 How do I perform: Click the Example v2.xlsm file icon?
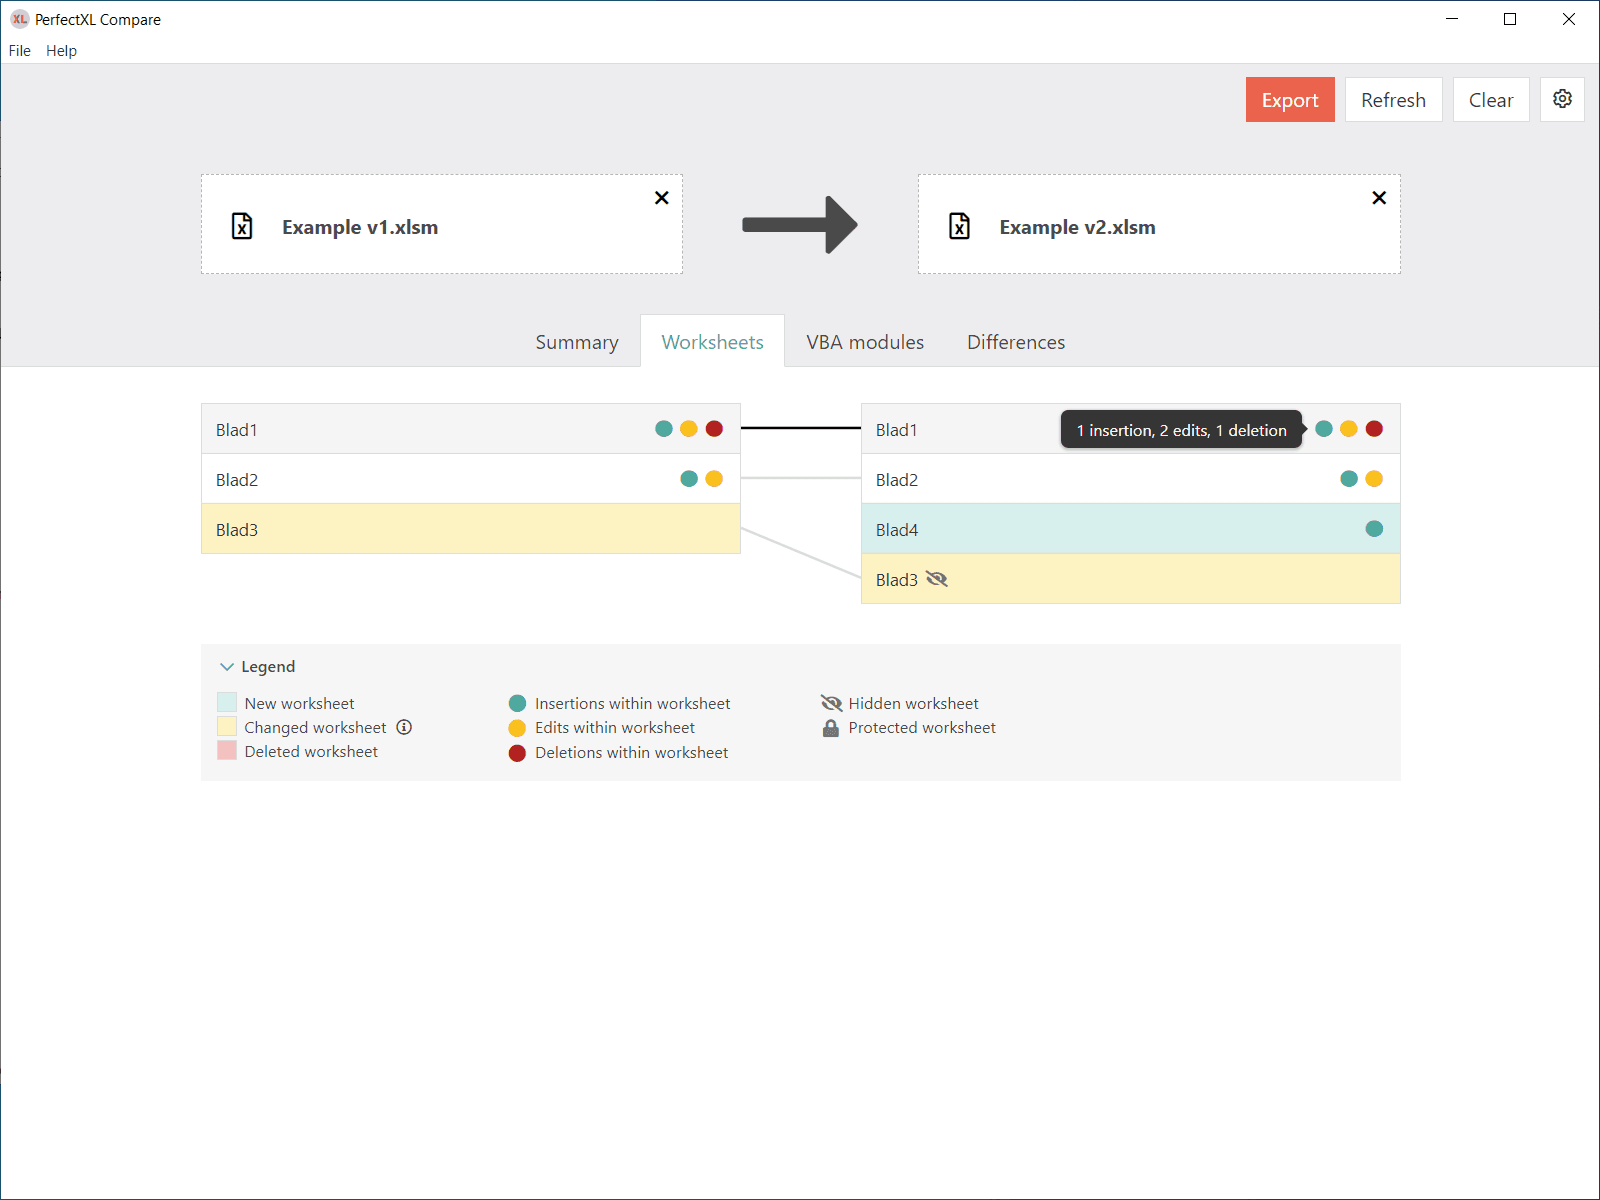[959, 226]
